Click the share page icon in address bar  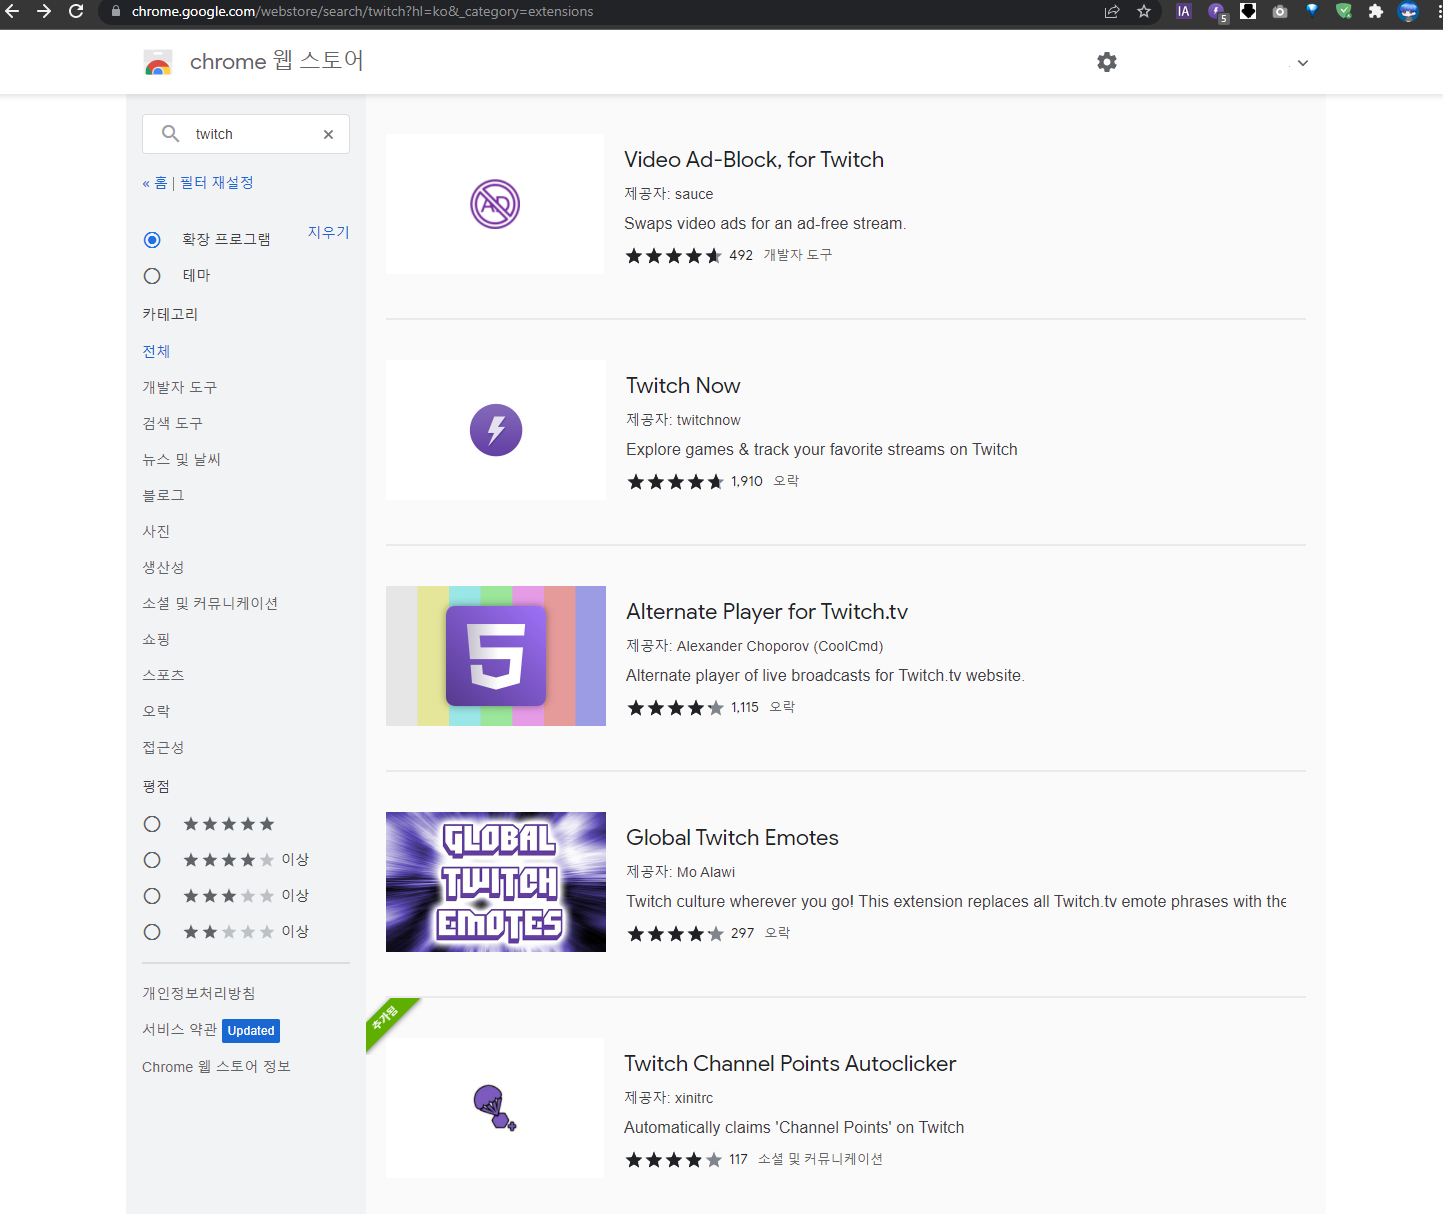pyautogui.click(x=1112, y=11)
